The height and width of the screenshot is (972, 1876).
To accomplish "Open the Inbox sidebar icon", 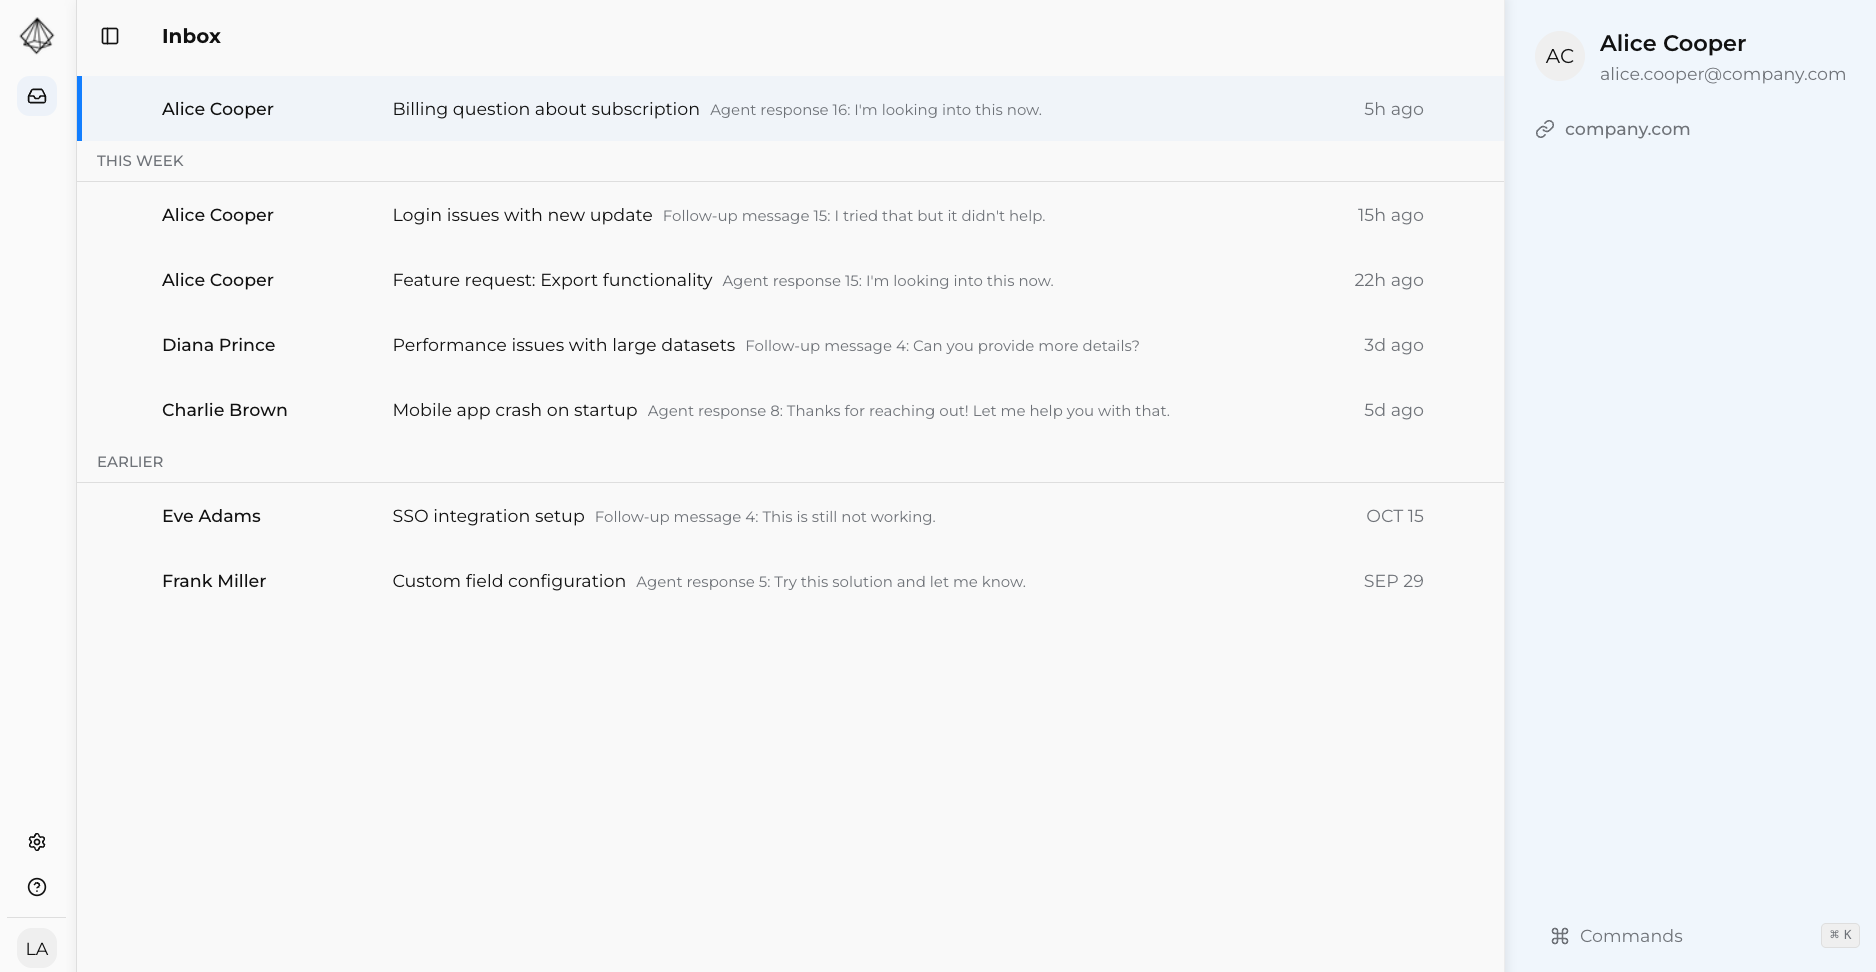I will coord(37,96).
